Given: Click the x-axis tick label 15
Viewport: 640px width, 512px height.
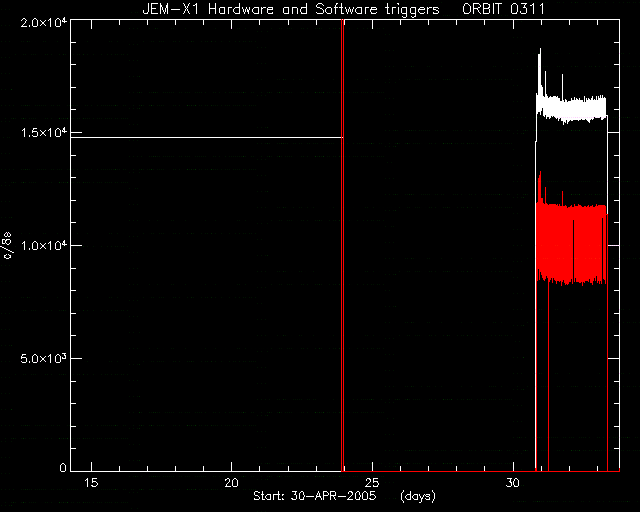Looking at the screenshot, I should [91, 483].
